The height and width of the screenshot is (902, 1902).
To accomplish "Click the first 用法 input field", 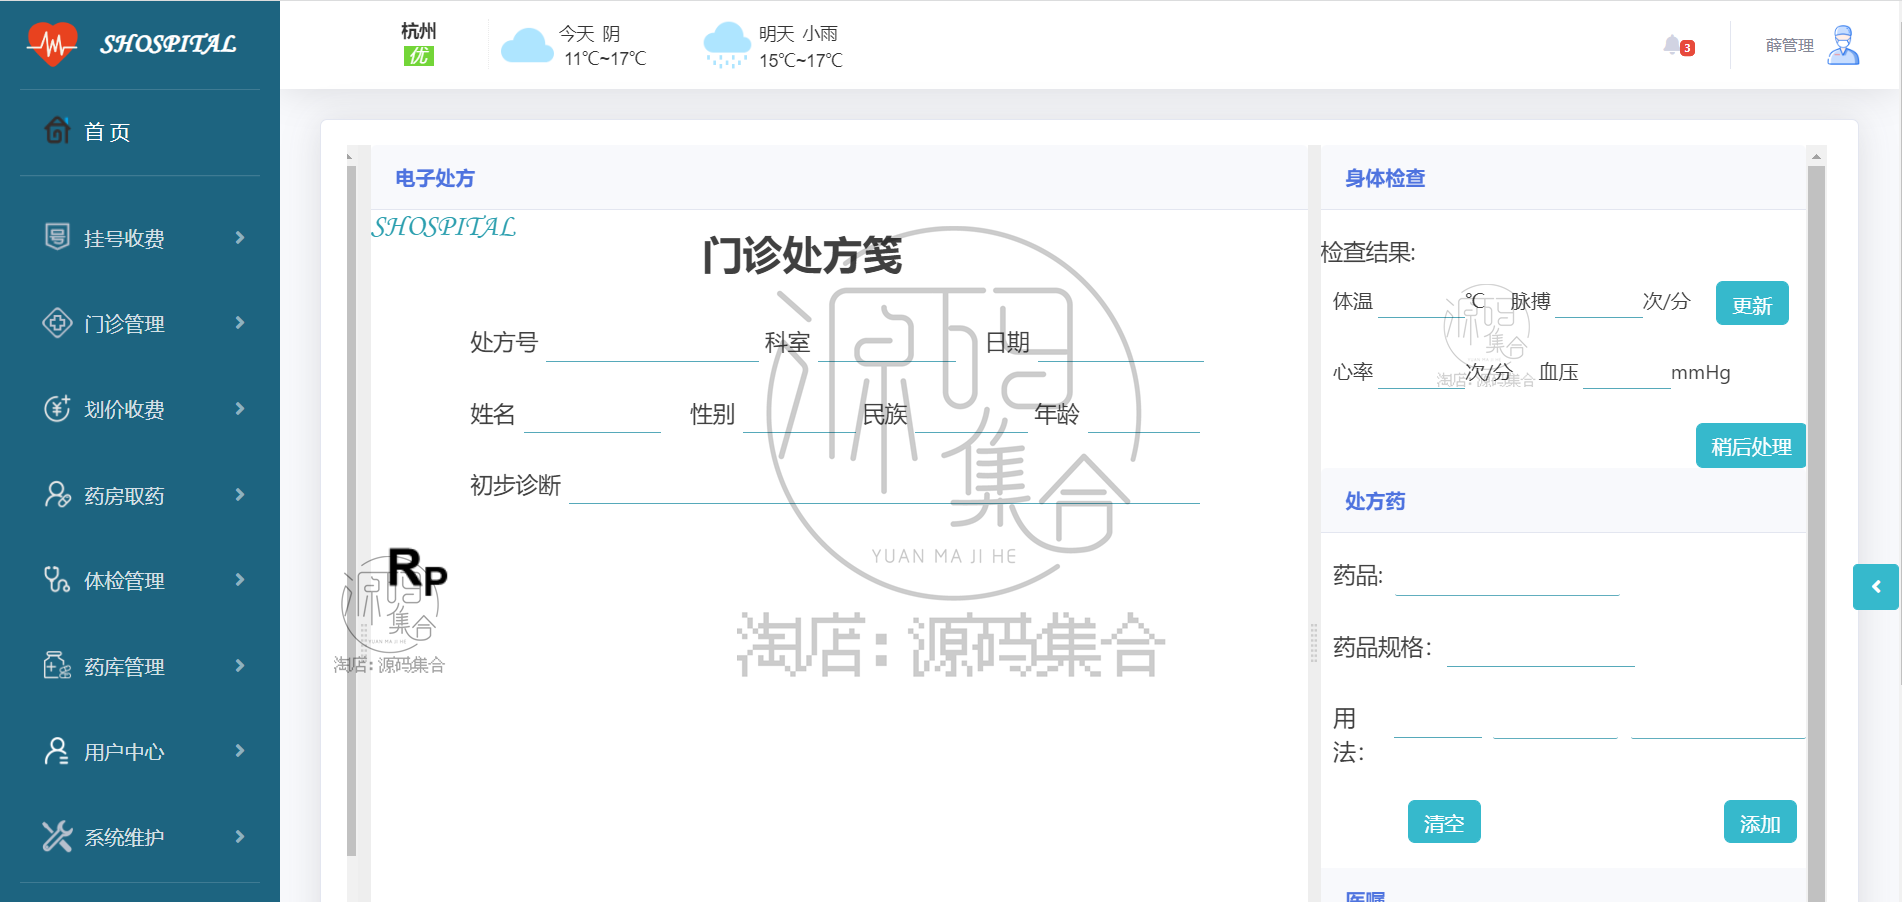I will (x=1437, y=721).
